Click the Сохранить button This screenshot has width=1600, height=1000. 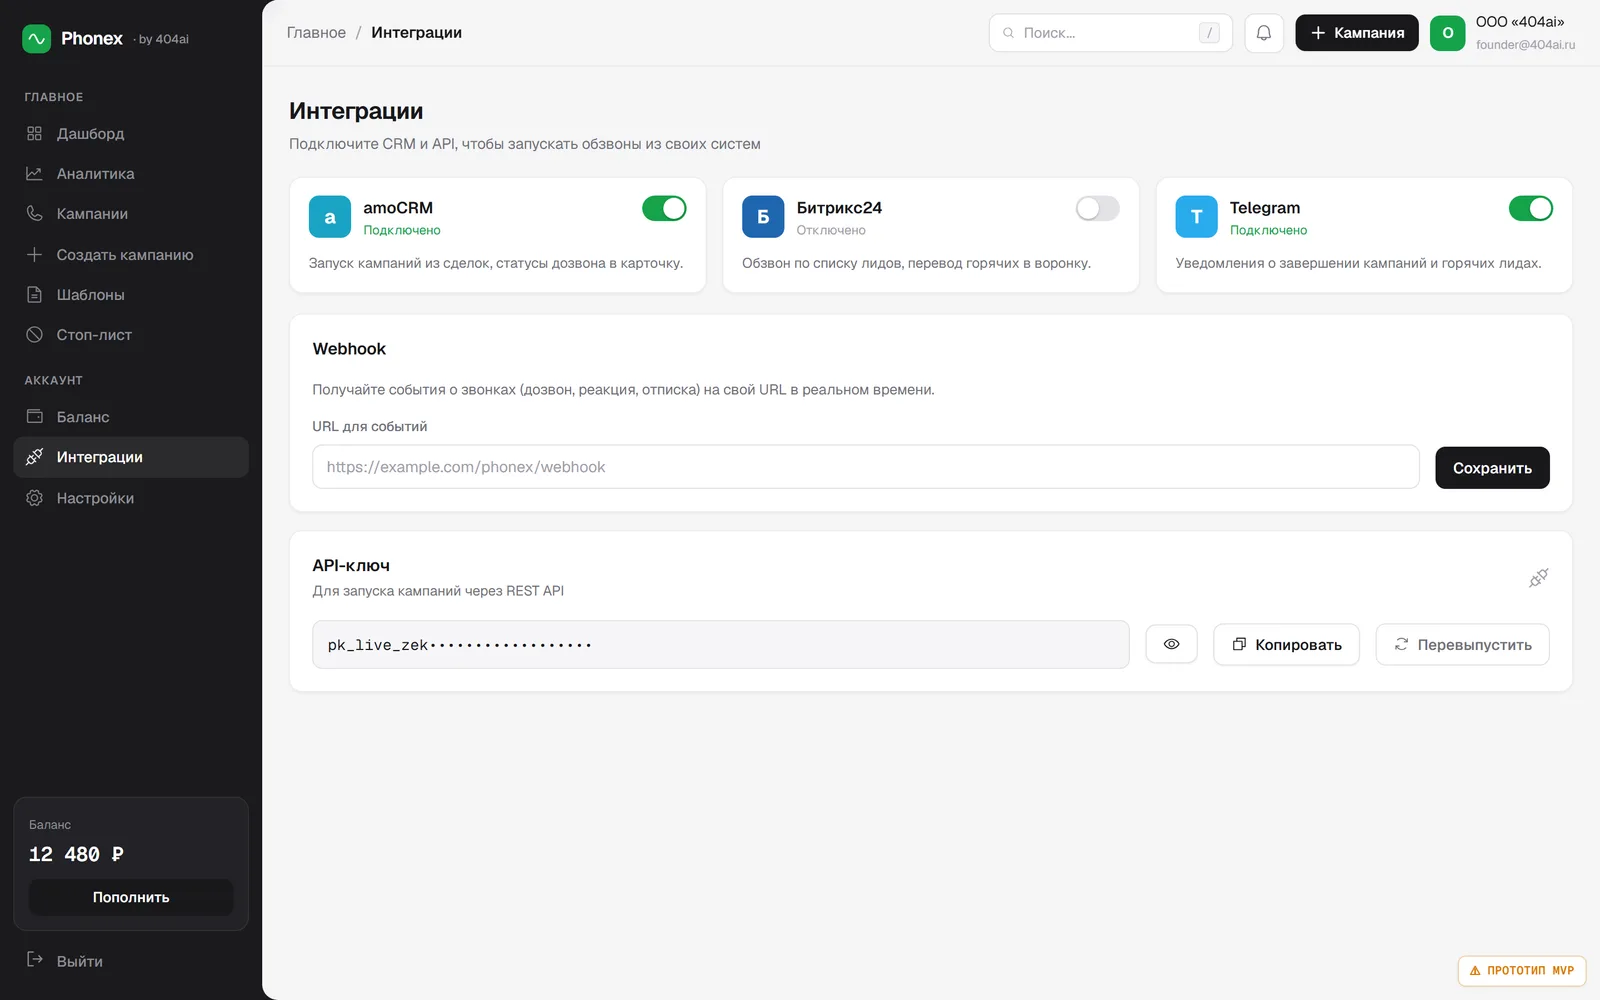click(x=1492, y=468)
